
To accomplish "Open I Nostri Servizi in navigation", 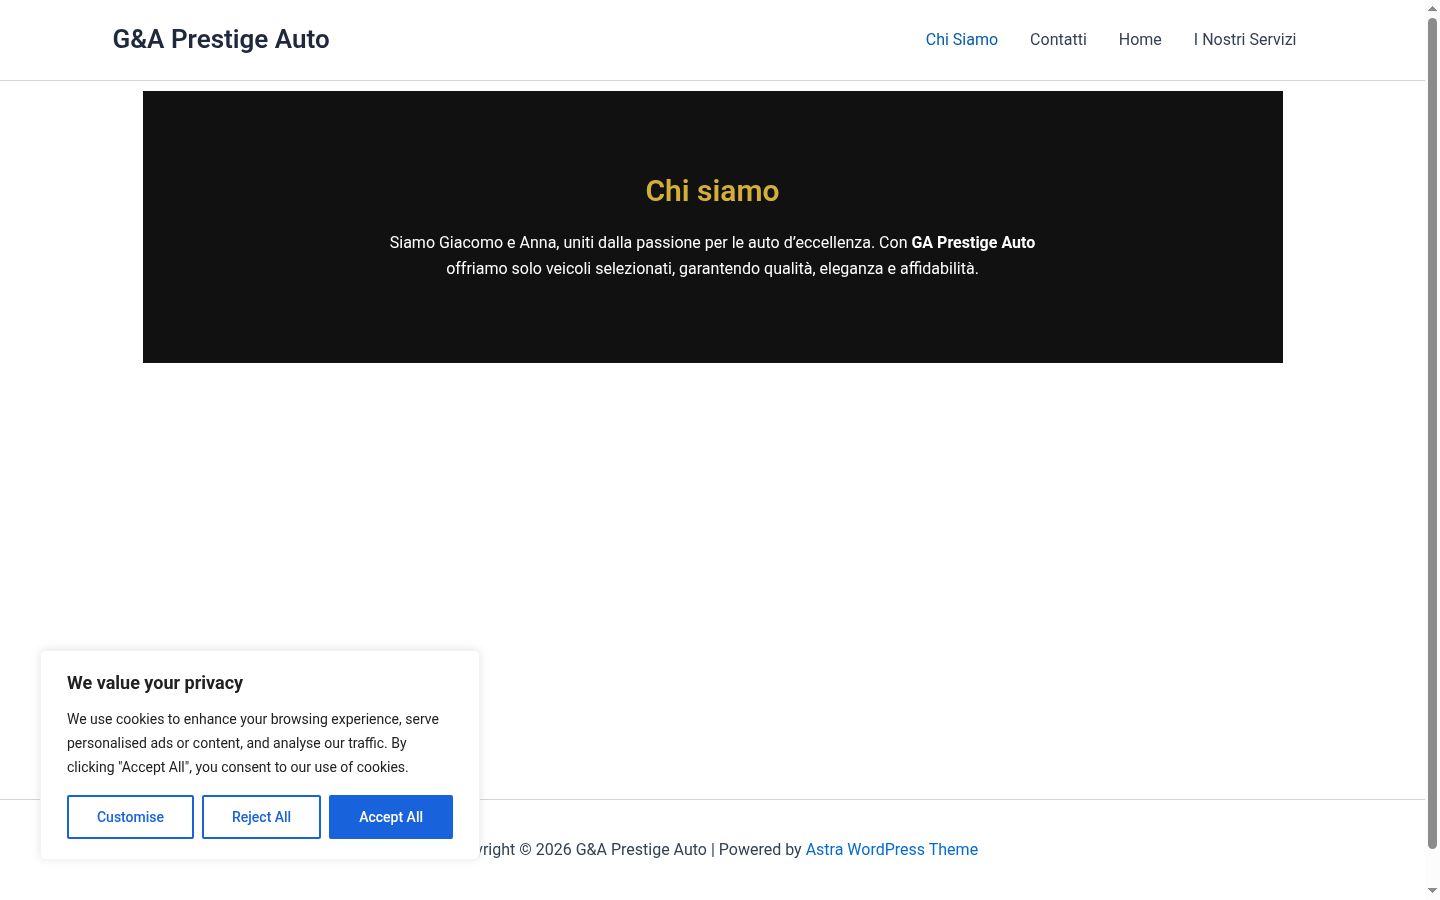I will coord(1245,40).
